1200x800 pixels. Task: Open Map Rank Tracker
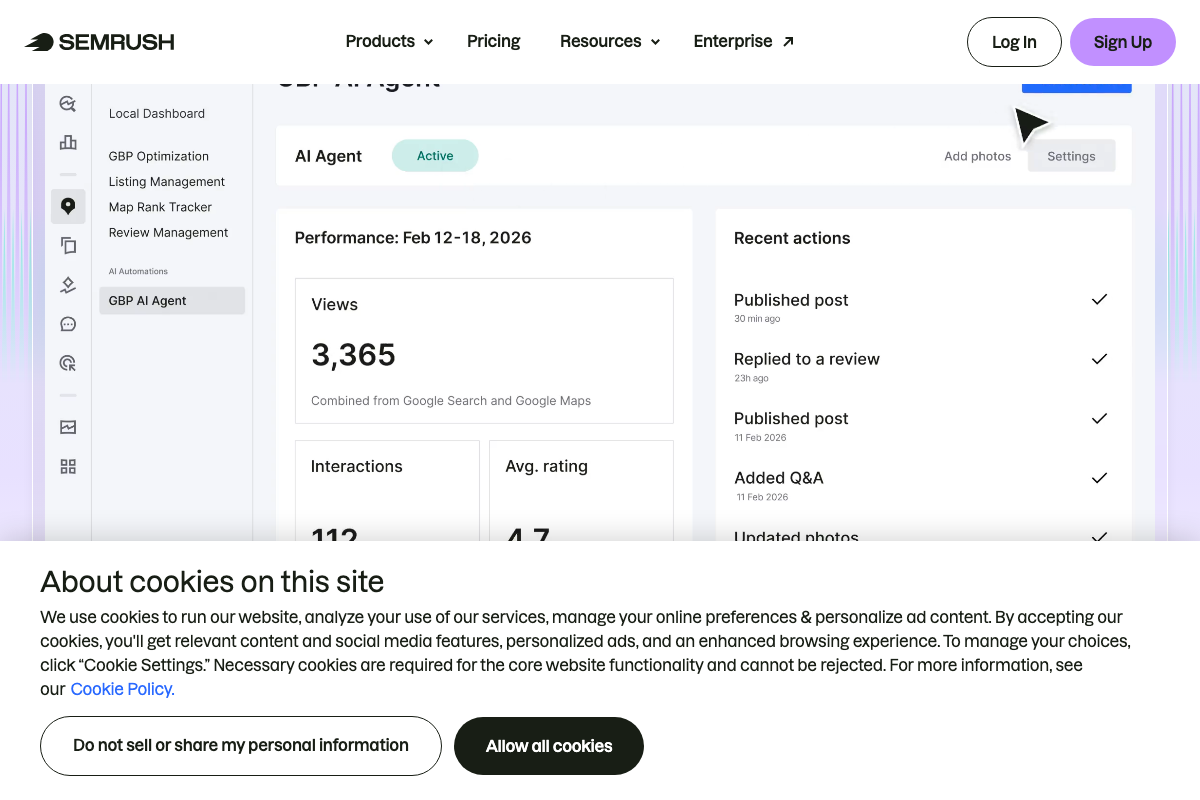tap(160, 207)
